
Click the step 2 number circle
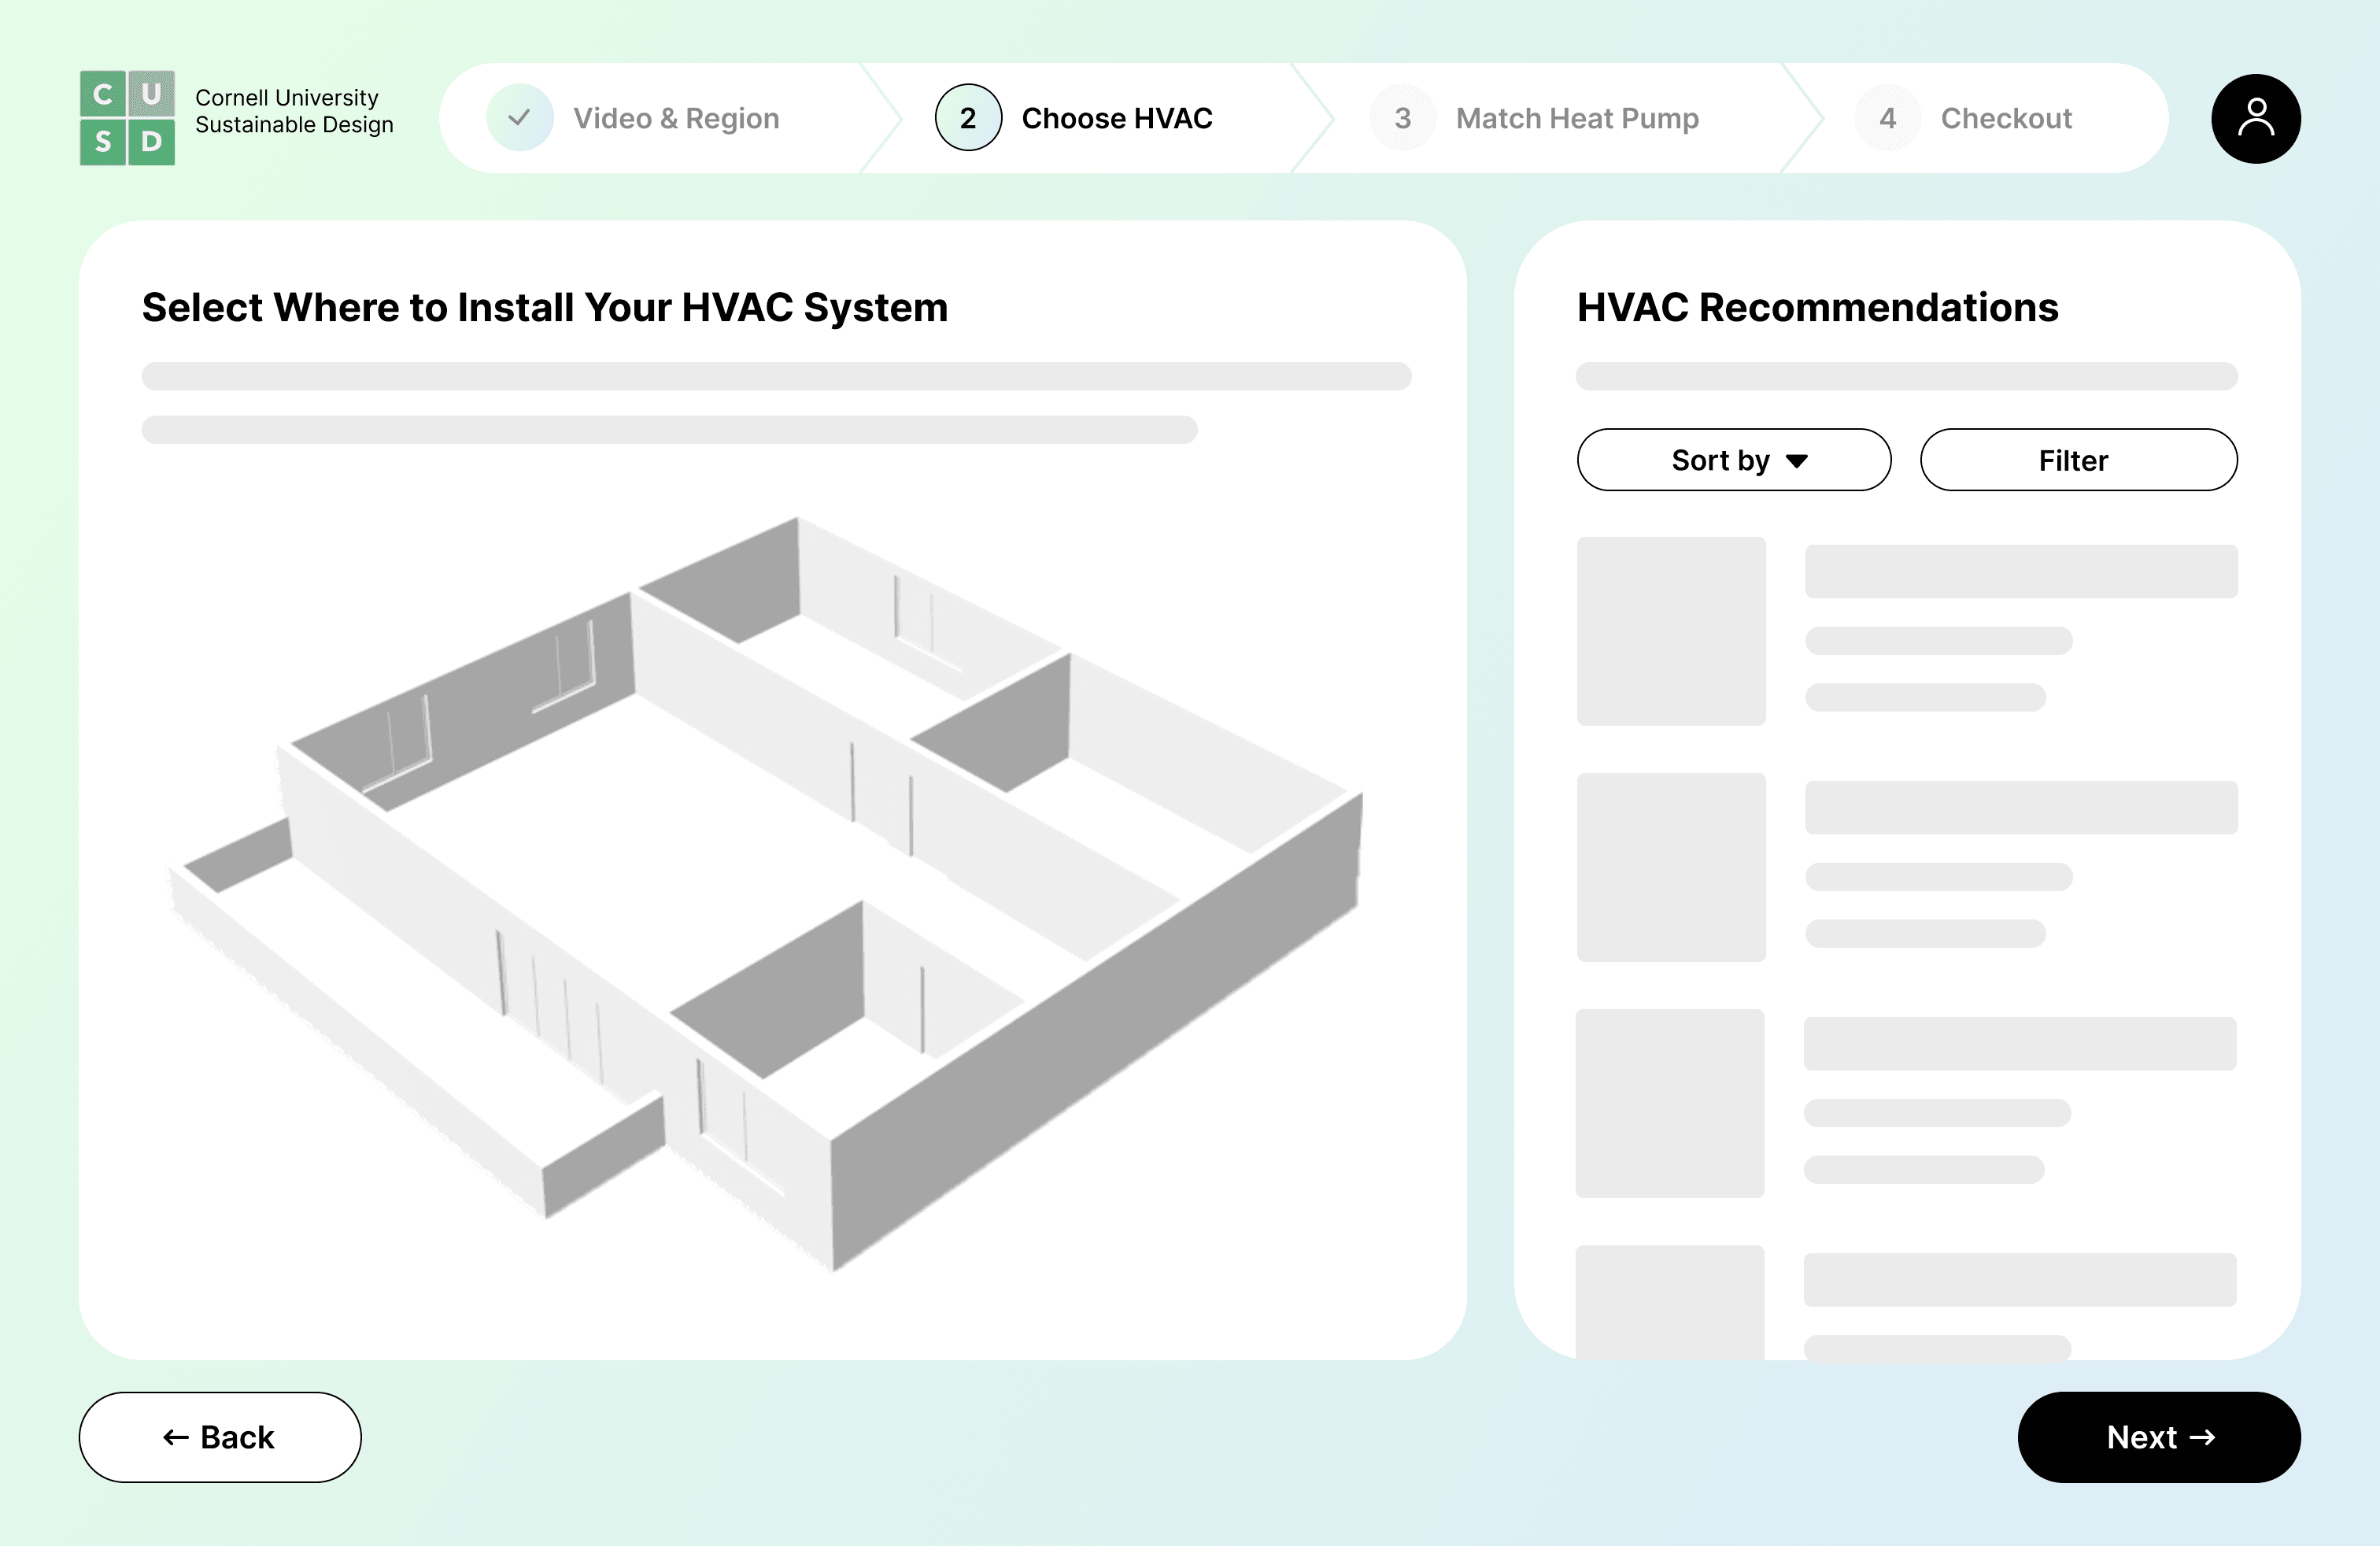coord(967,118)
